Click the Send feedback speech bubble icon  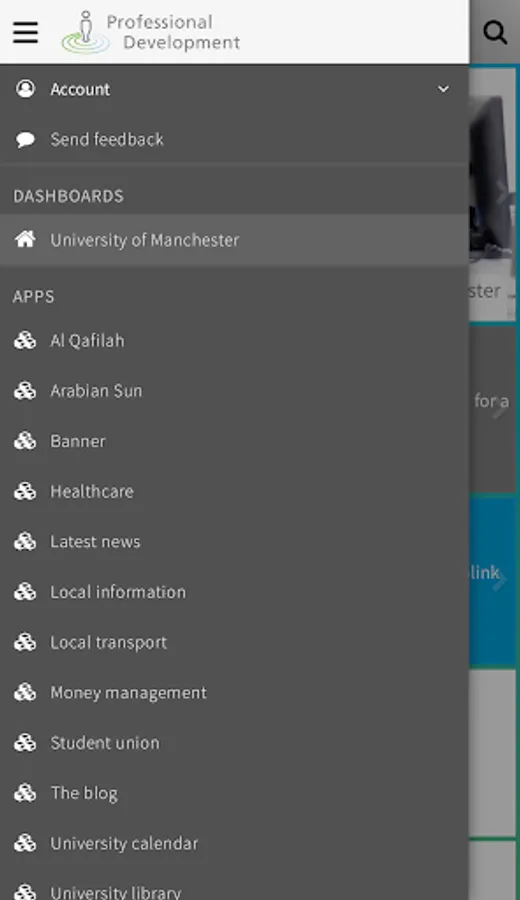25,139
